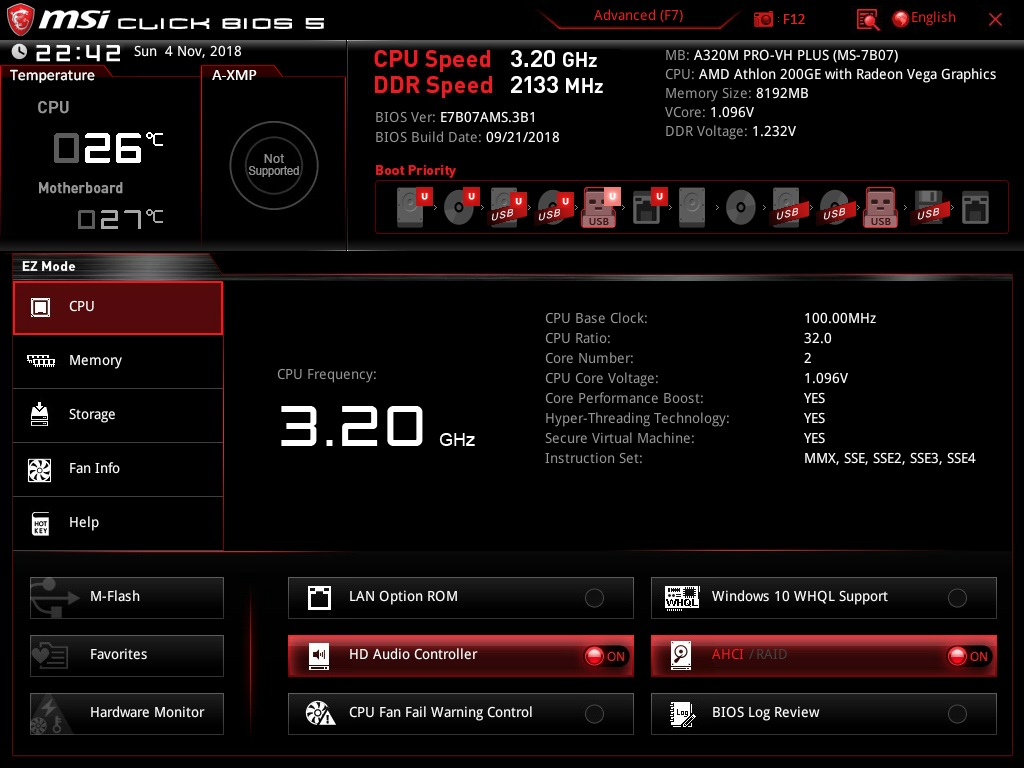The height and width of the screenshot is (768, 1024).
Task: Click the CPU Ratio 32.0 value
Action: click(x=818, y=338)
